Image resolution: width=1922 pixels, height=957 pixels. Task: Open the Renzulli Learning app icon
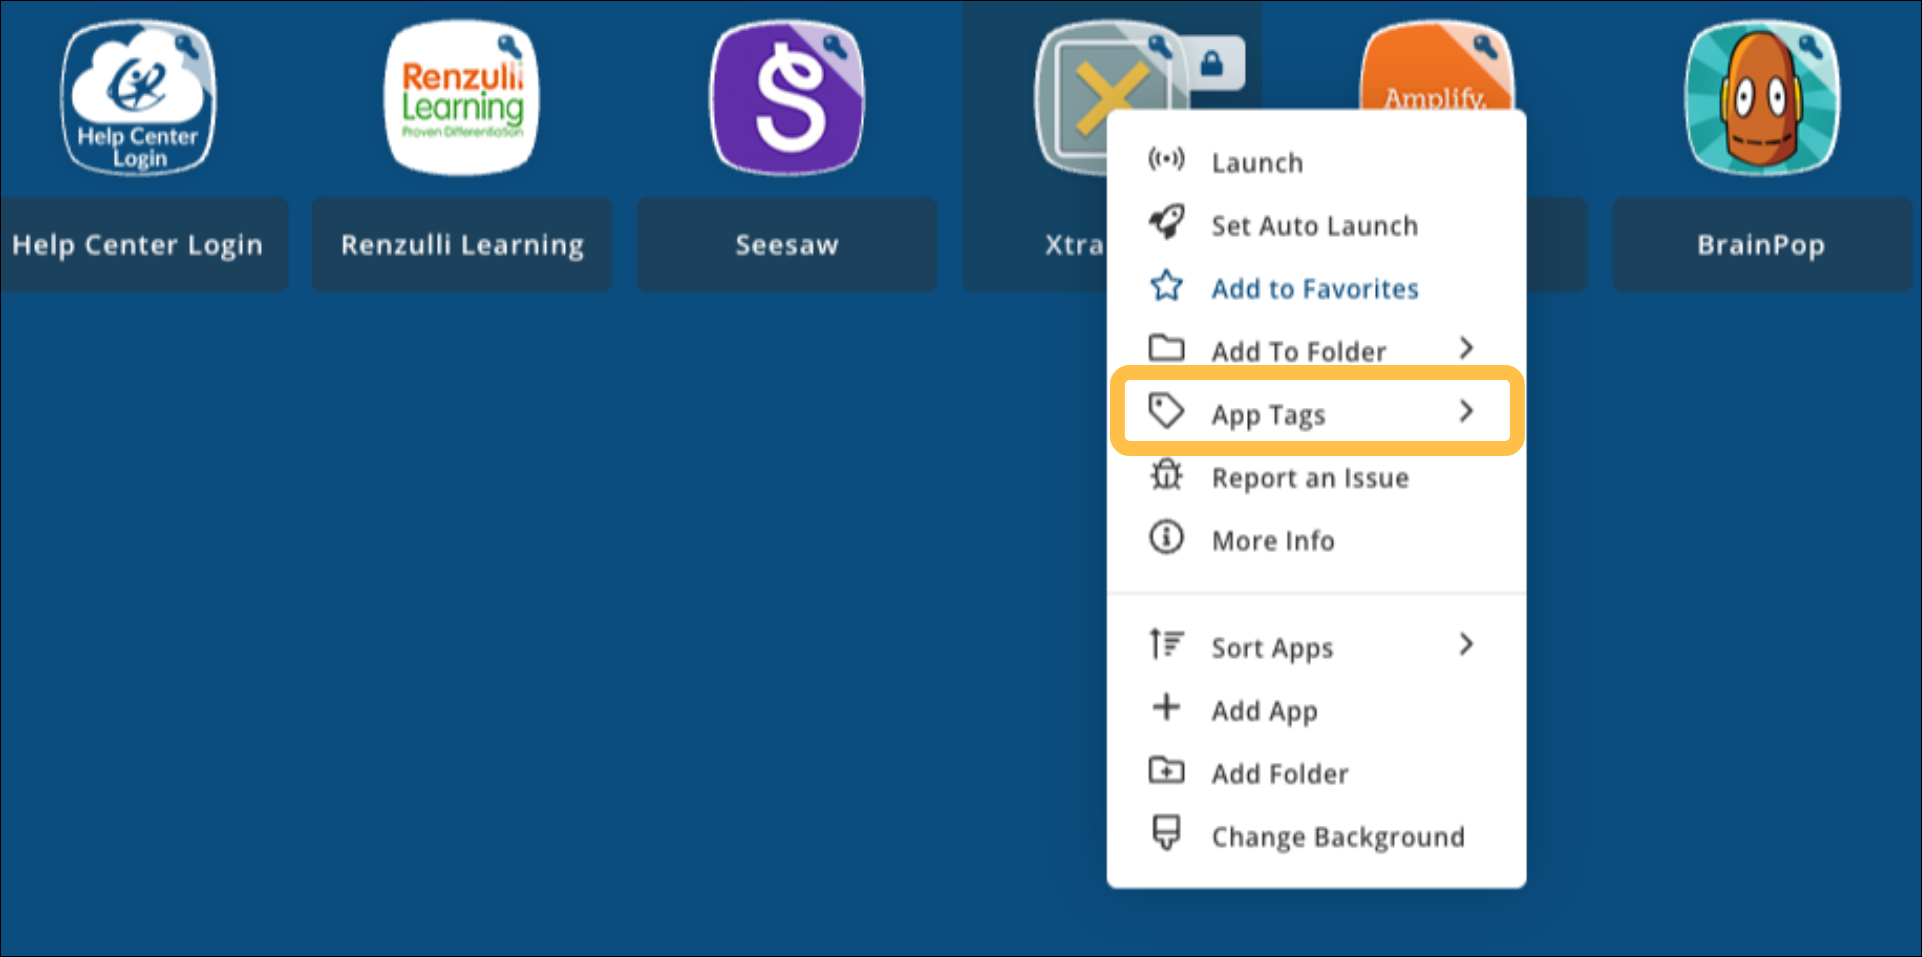[x=462, y=98]
